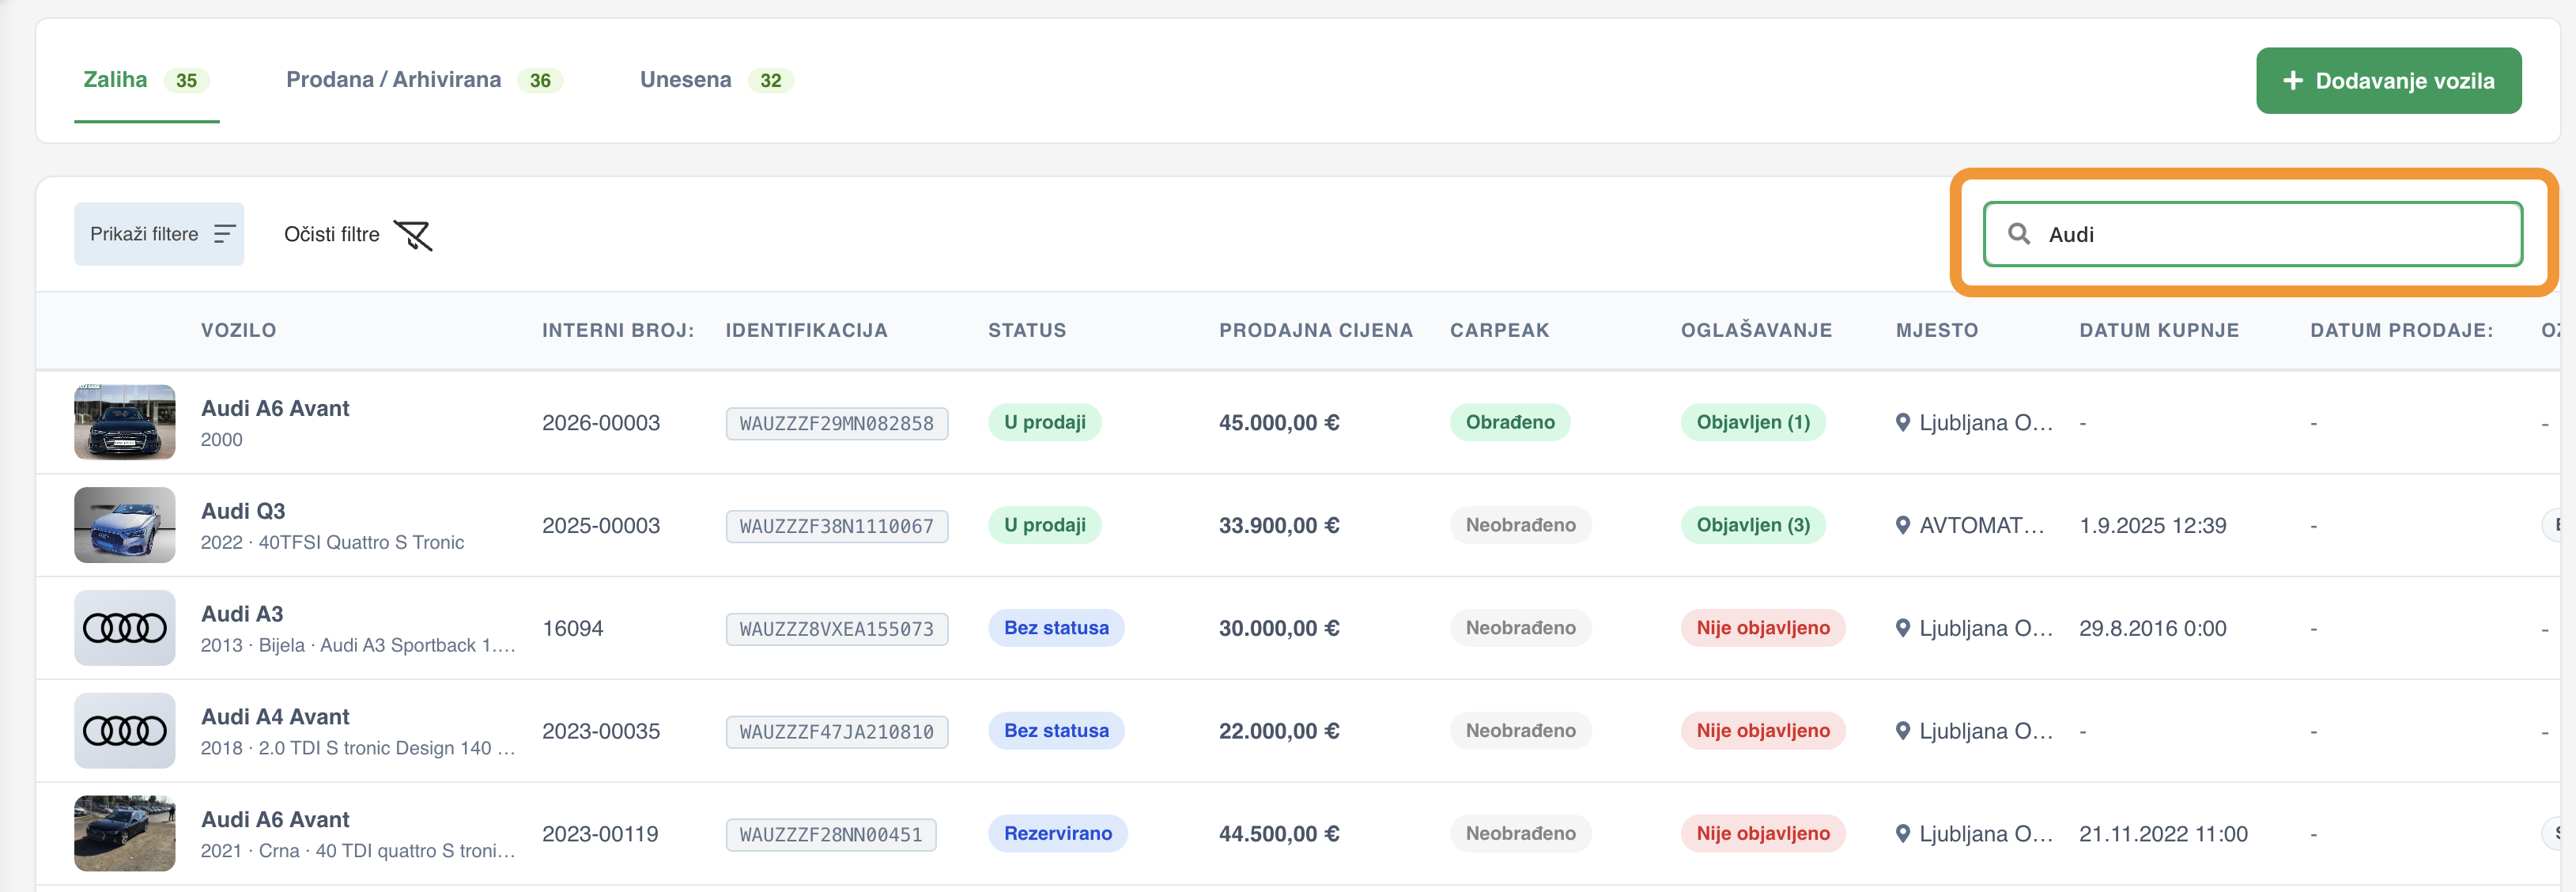Click the VOZILO column header
Viewport: 2576px width, 892px height.
[238, 330]
